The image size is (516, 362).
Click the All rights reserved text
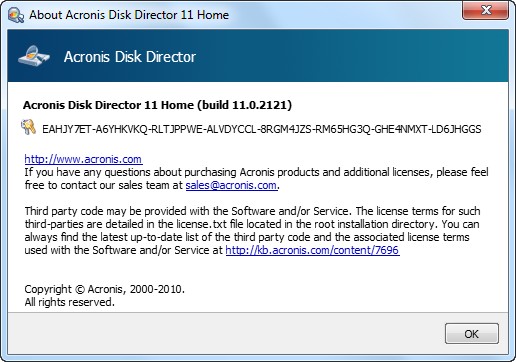pyautogui.click(x=69, y=302)
